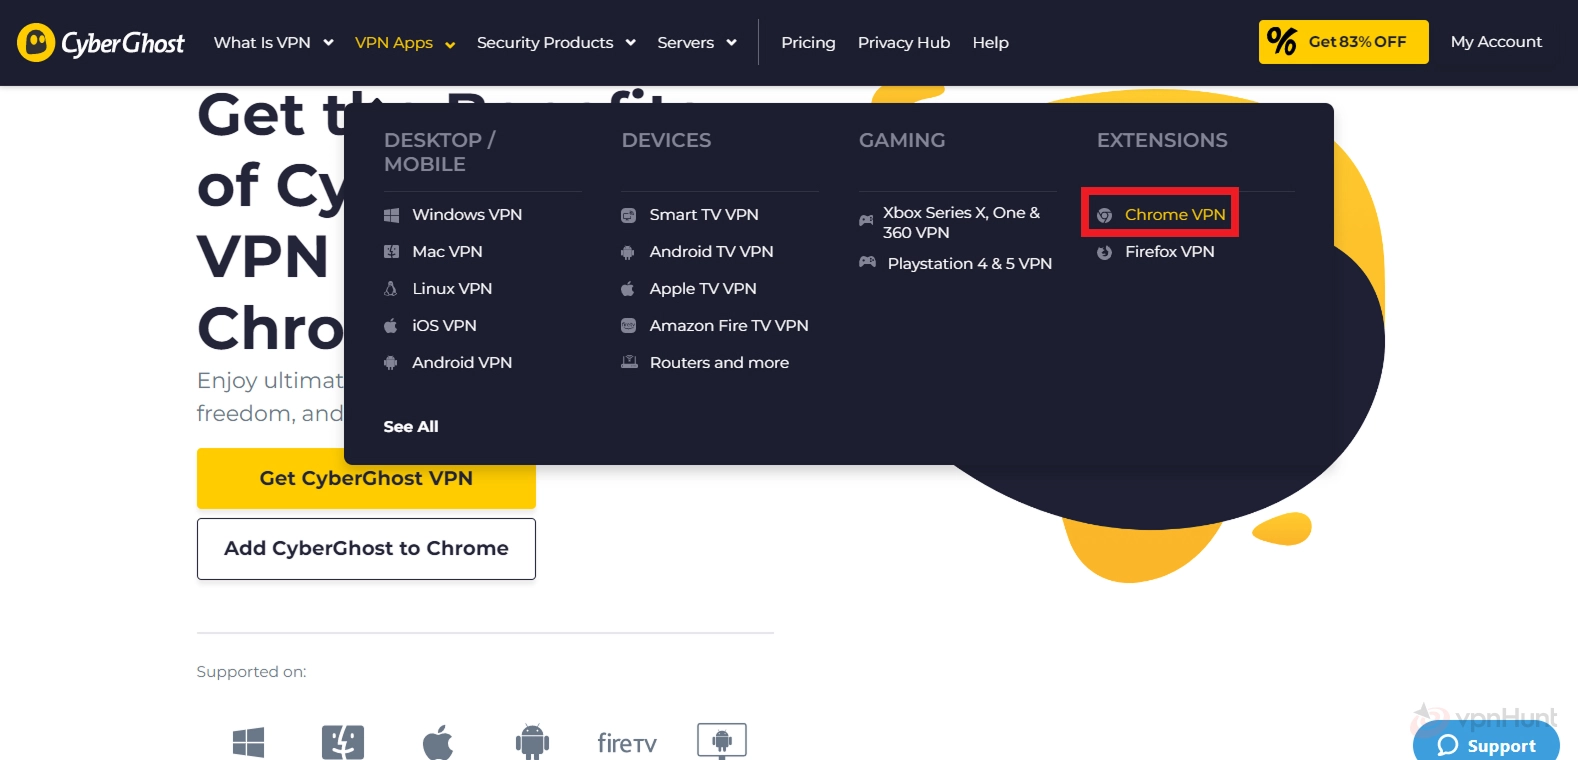
Task: Click the Firefox browser icon in Extensions
Action: pos(1104,252)
